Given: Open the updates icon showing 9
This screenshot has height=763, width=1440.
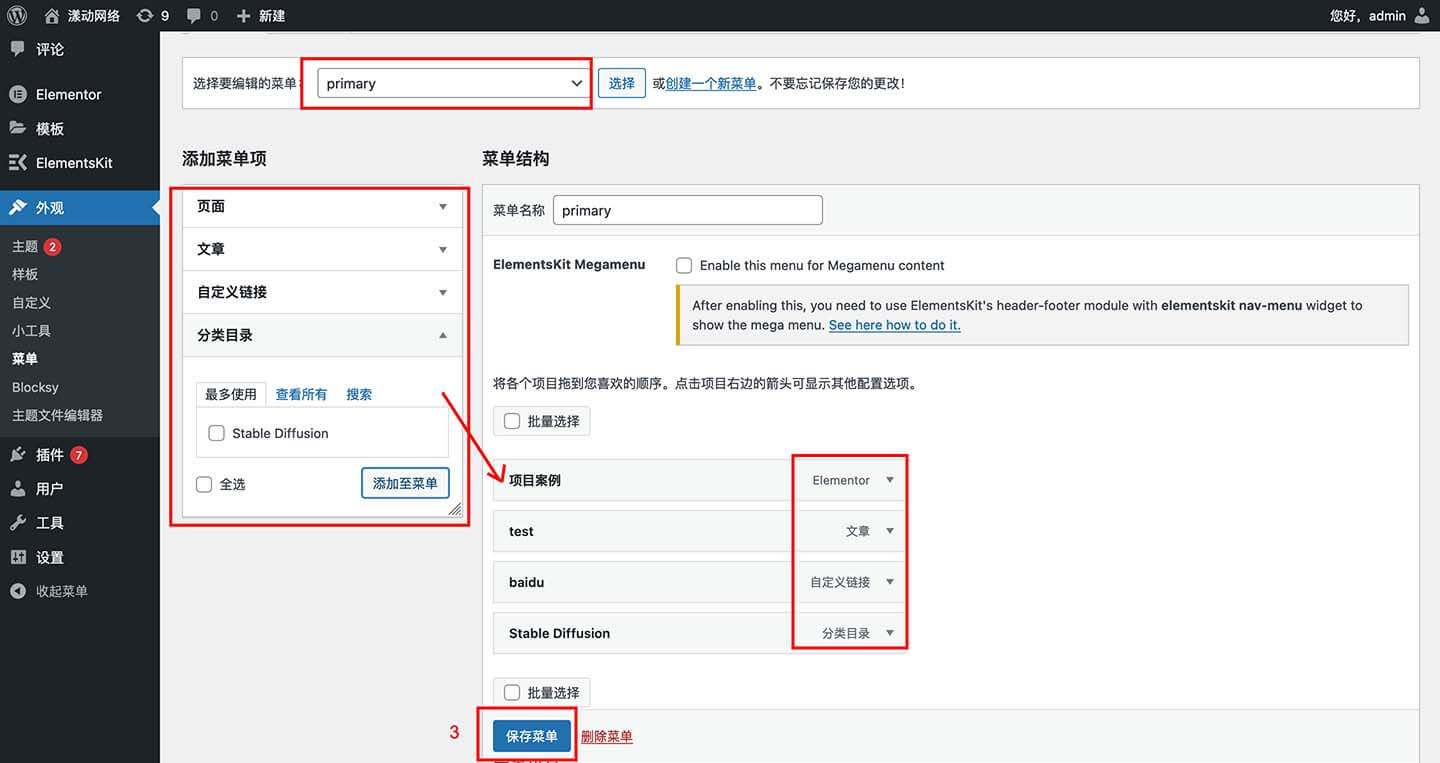Looking at the screenshot, I should point(145,15).
